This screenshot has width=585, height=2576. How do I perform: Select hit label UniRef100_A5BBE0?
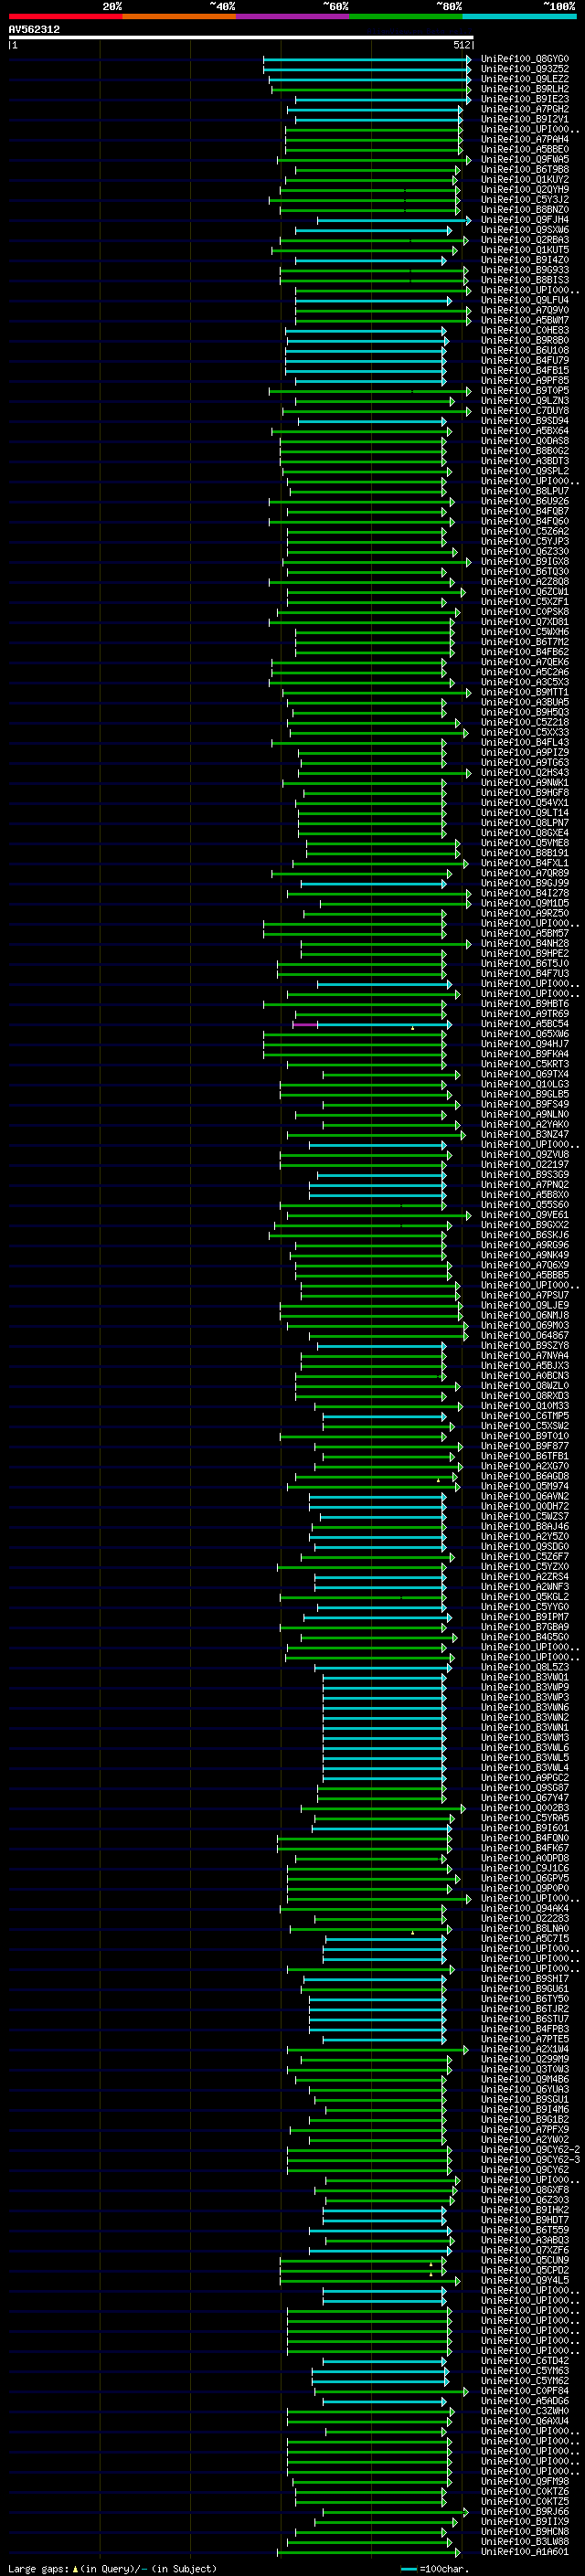pos(525,149)
